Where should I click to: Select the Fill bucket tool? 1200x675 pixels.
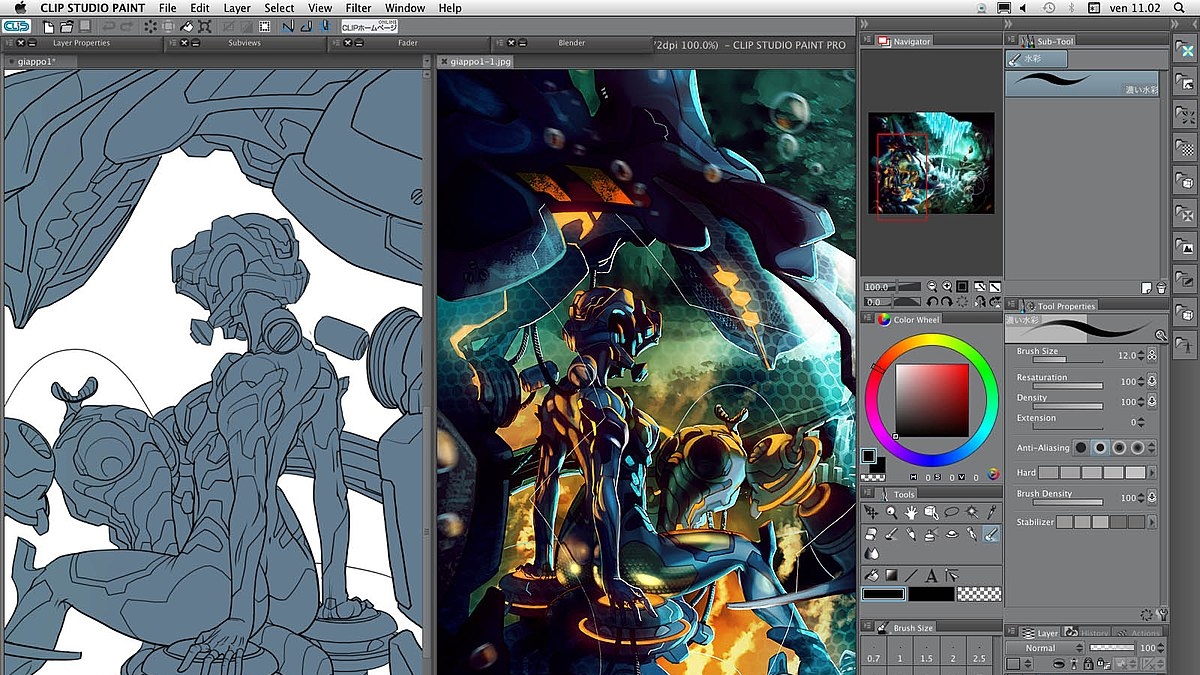871,575
